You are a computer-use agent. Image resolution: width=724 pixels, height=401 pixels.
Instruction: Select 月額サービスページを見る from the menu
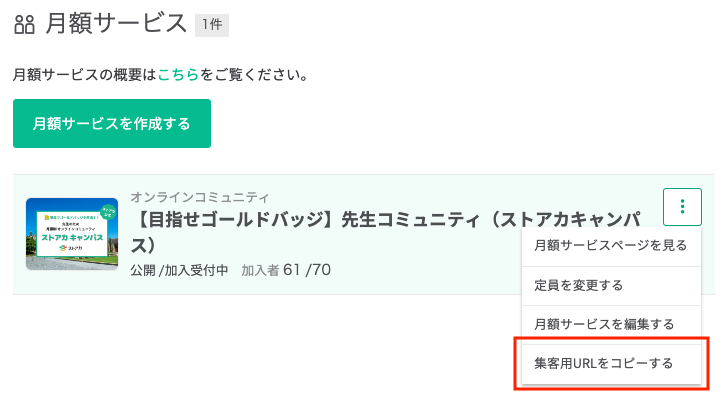pyautogui.click(x=611, y=246)
